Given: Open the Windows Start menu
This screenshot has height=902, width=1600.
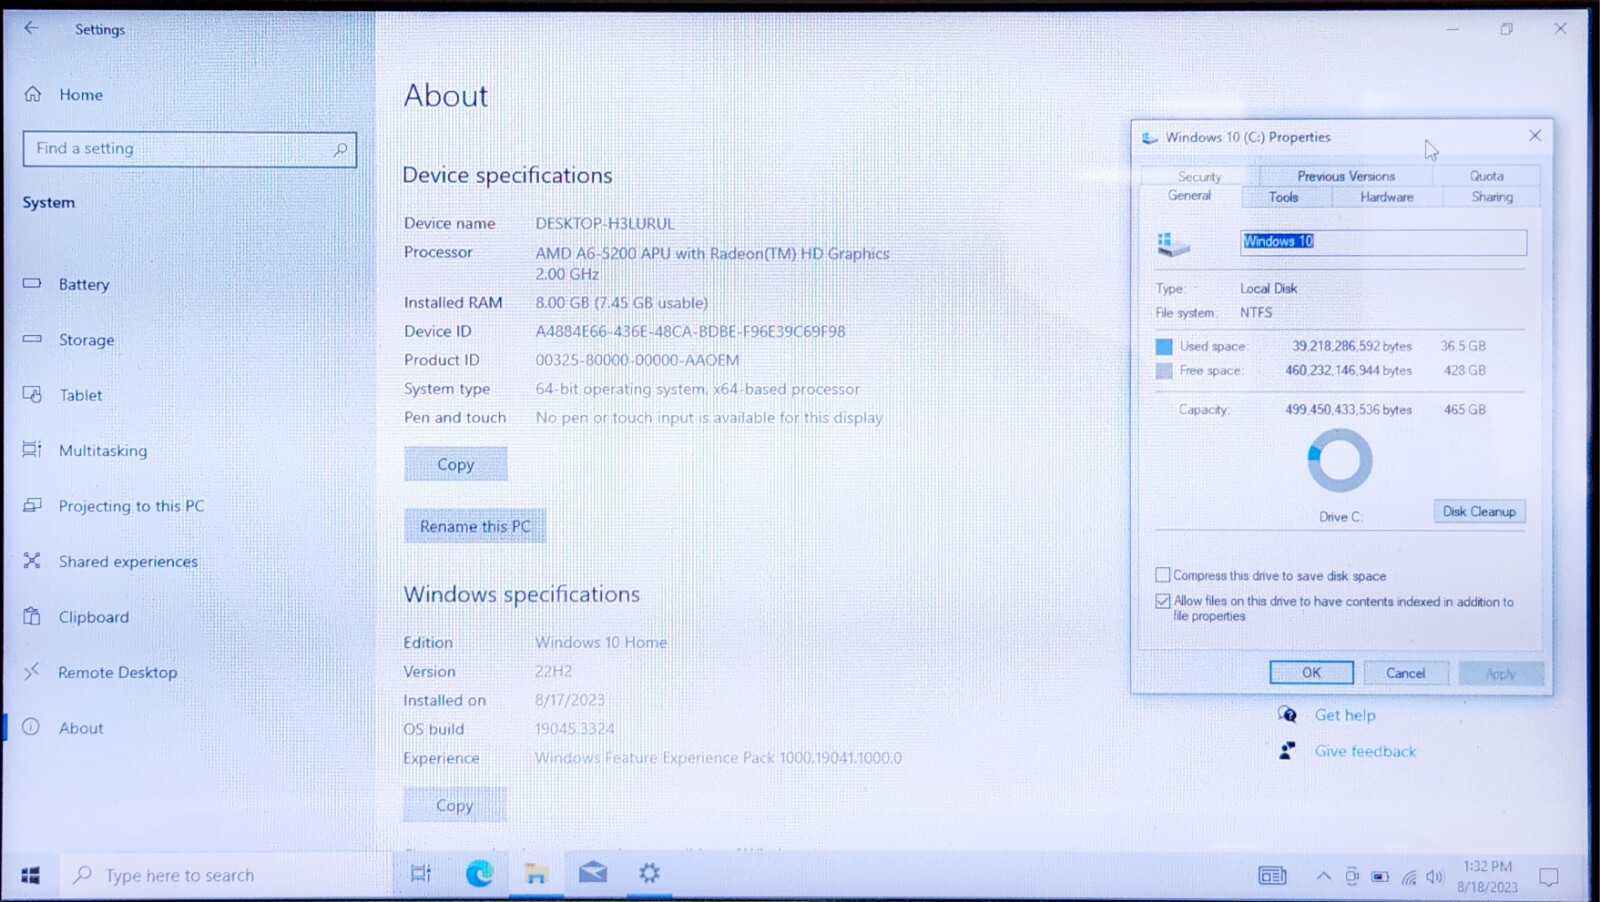Looking at the screenshot, I should click(30, 875).
